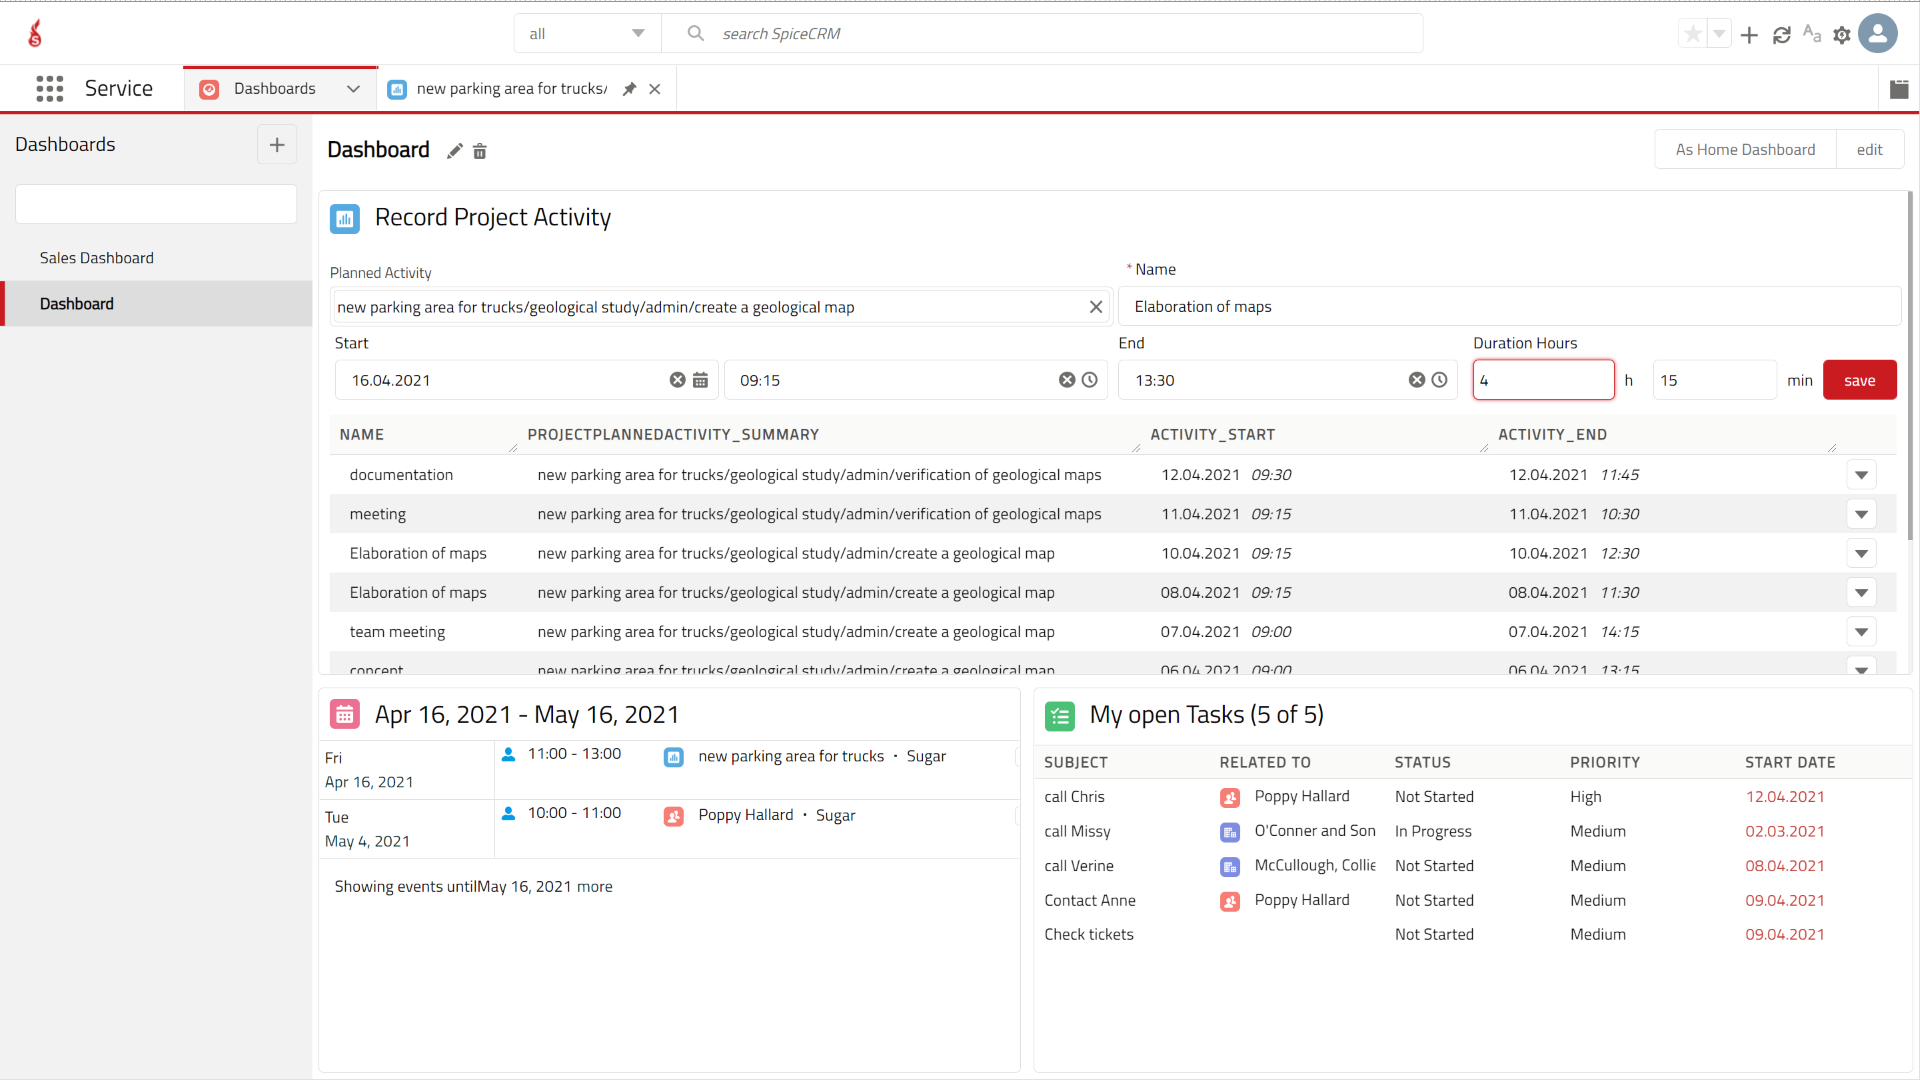Viewport: 1920px width, 1080px height.
Task: Click the Duration Hours input
Action: click(x=1543, y=380)
